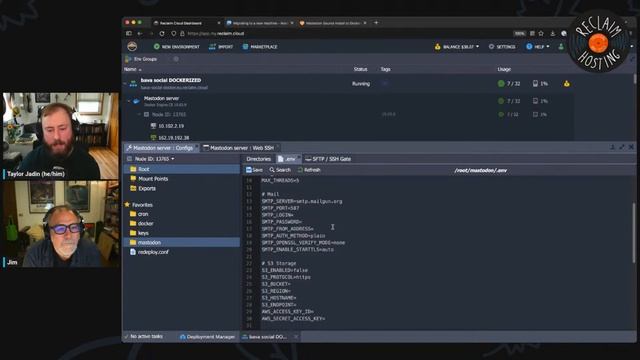
Task: Click the Favorites star heading
Action: click(x=138, y=204)
